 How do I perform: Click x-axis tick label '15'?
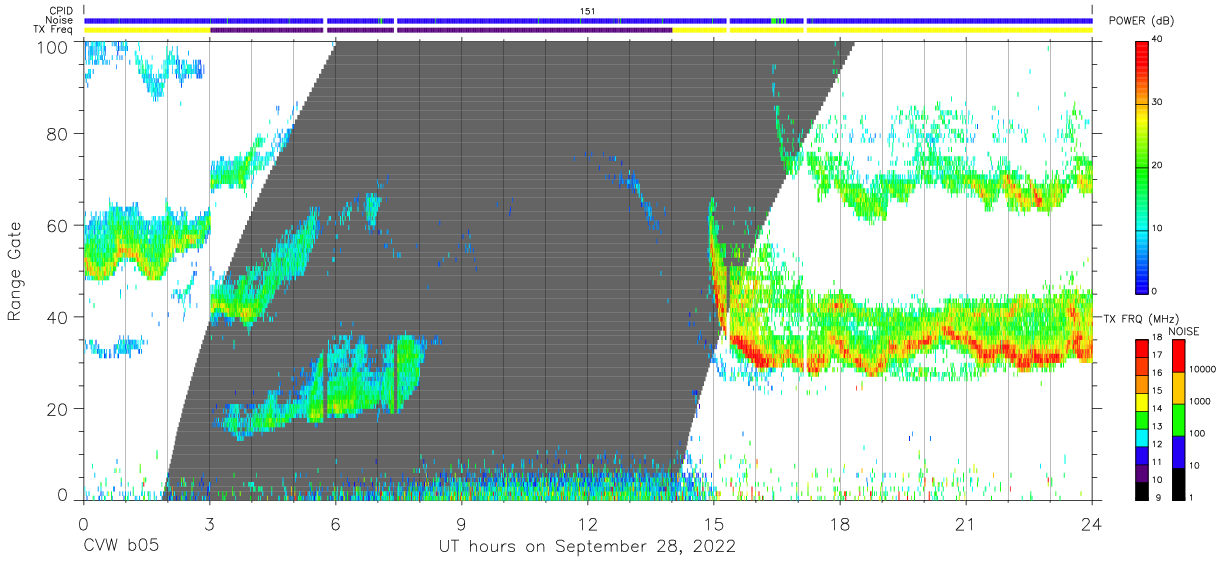713,524
